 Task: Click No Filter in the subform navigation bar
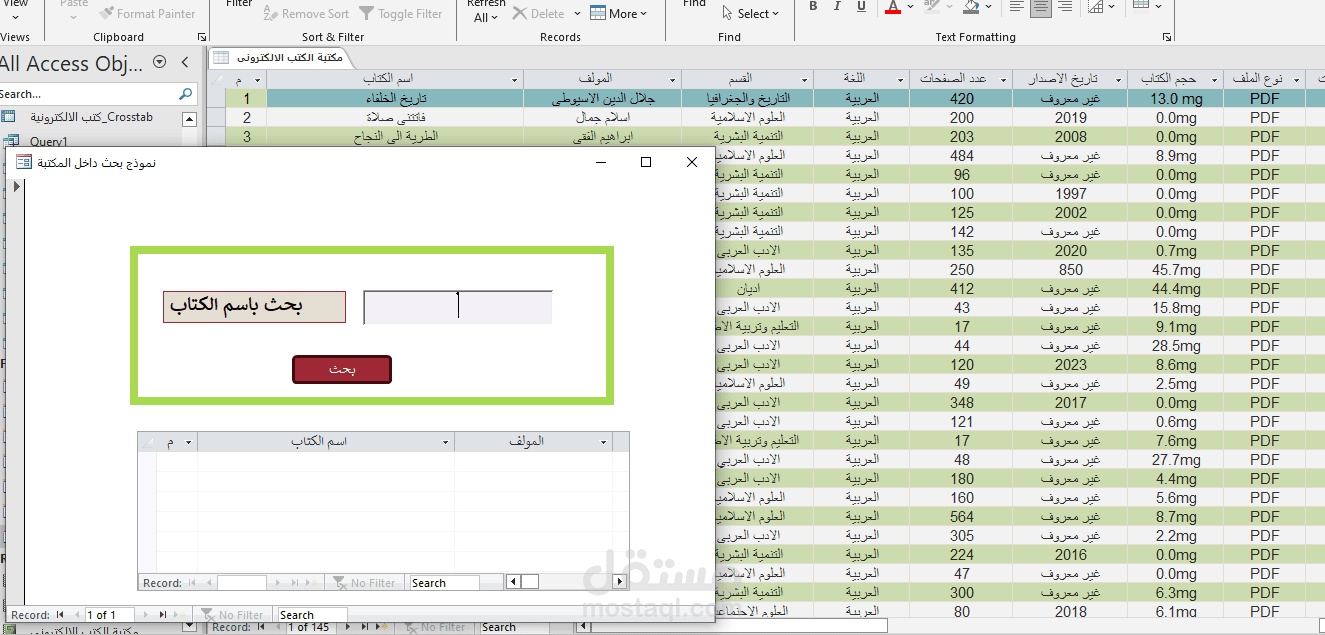[365, 583]
